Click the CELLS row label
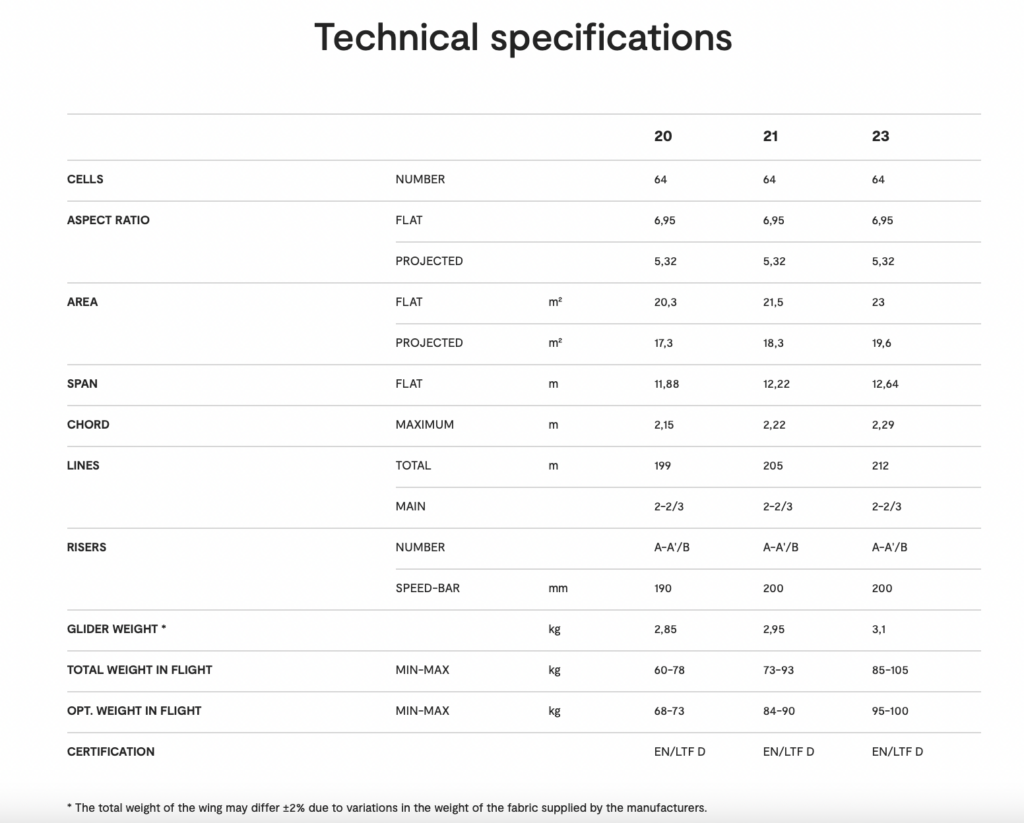 point(85,179)
